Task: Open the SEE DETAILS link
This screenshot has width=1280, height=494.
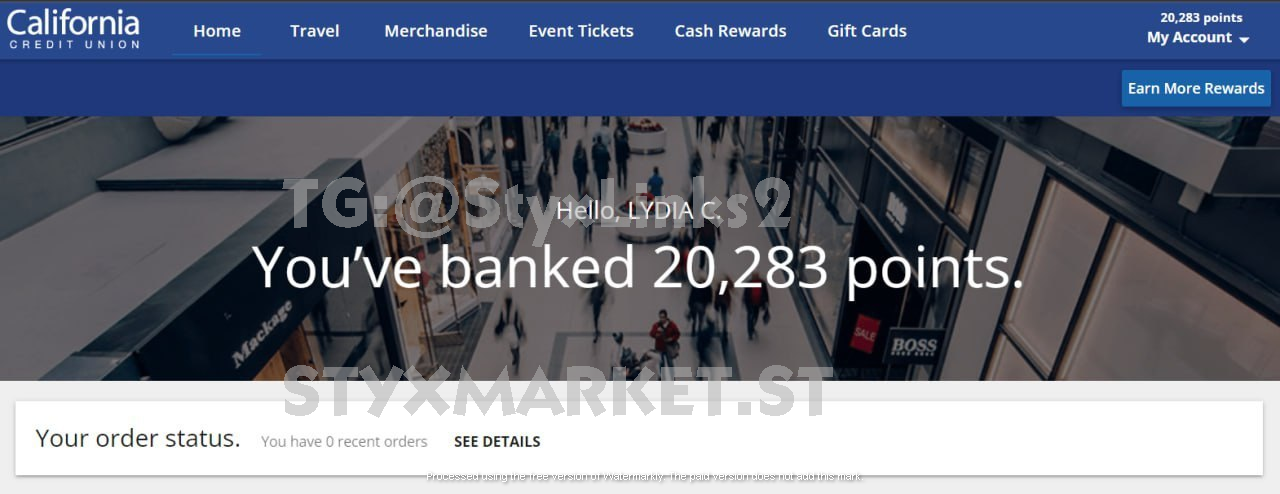Action: click(497, 441)
